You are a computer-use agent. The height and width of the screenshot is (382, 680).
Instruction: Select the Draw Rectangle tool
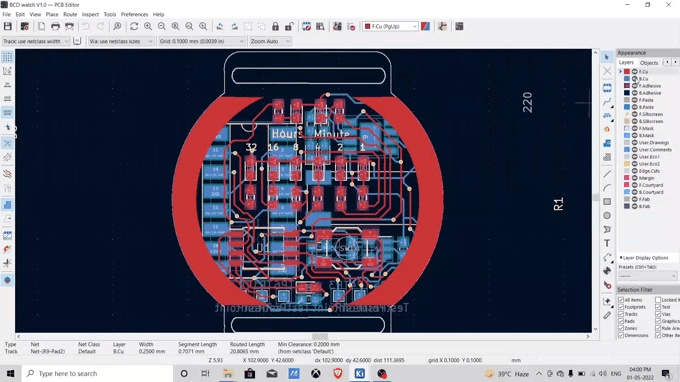[607, 202]
